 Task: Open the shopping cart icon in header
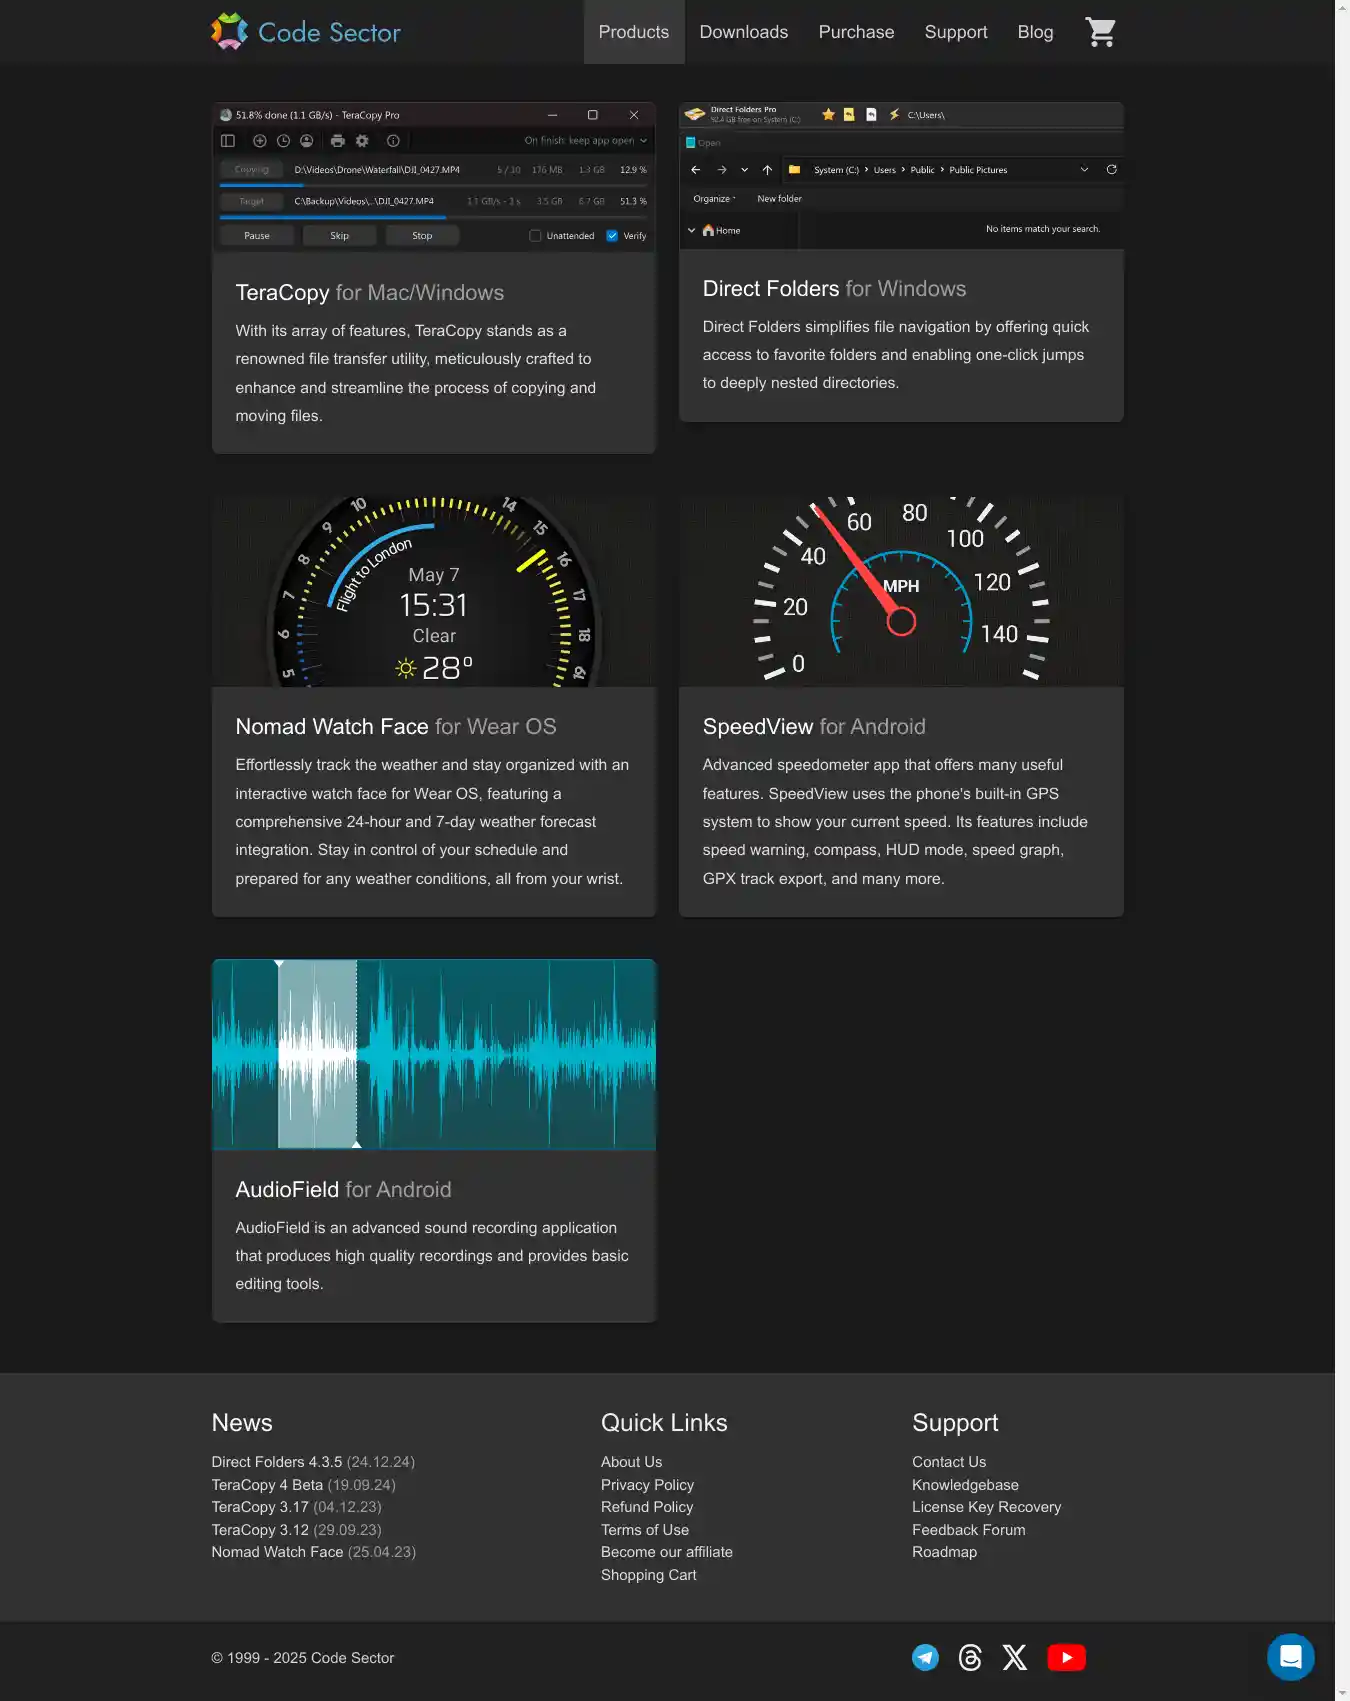pyautogui.click(x=1100, y=32)
